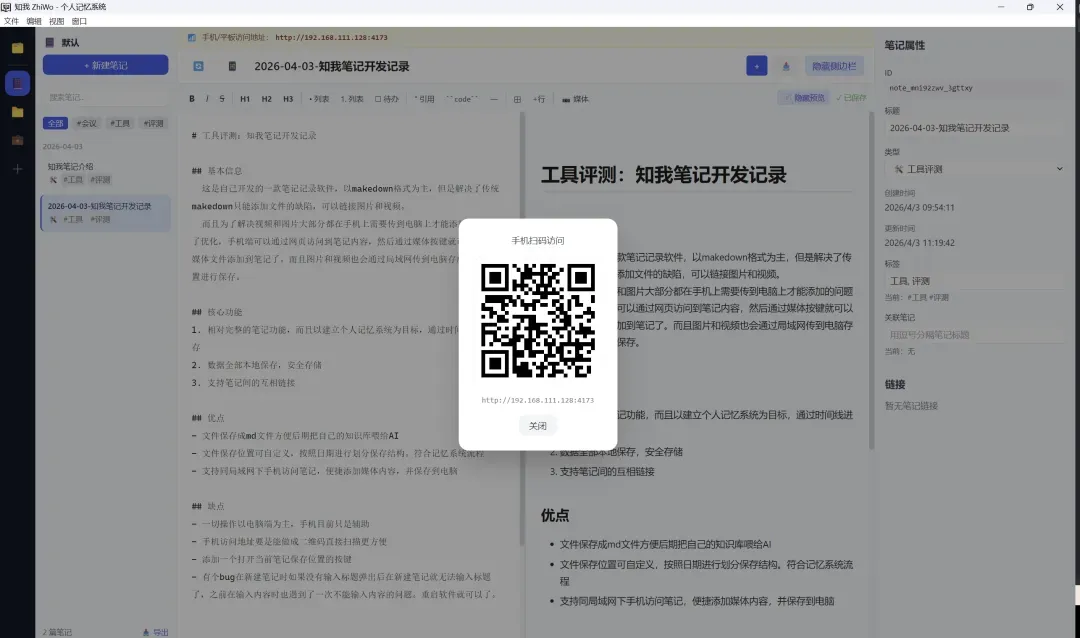Open the 窗口 menu
The width and height of the screenshot is (1080, 638).
click(79, 21)
